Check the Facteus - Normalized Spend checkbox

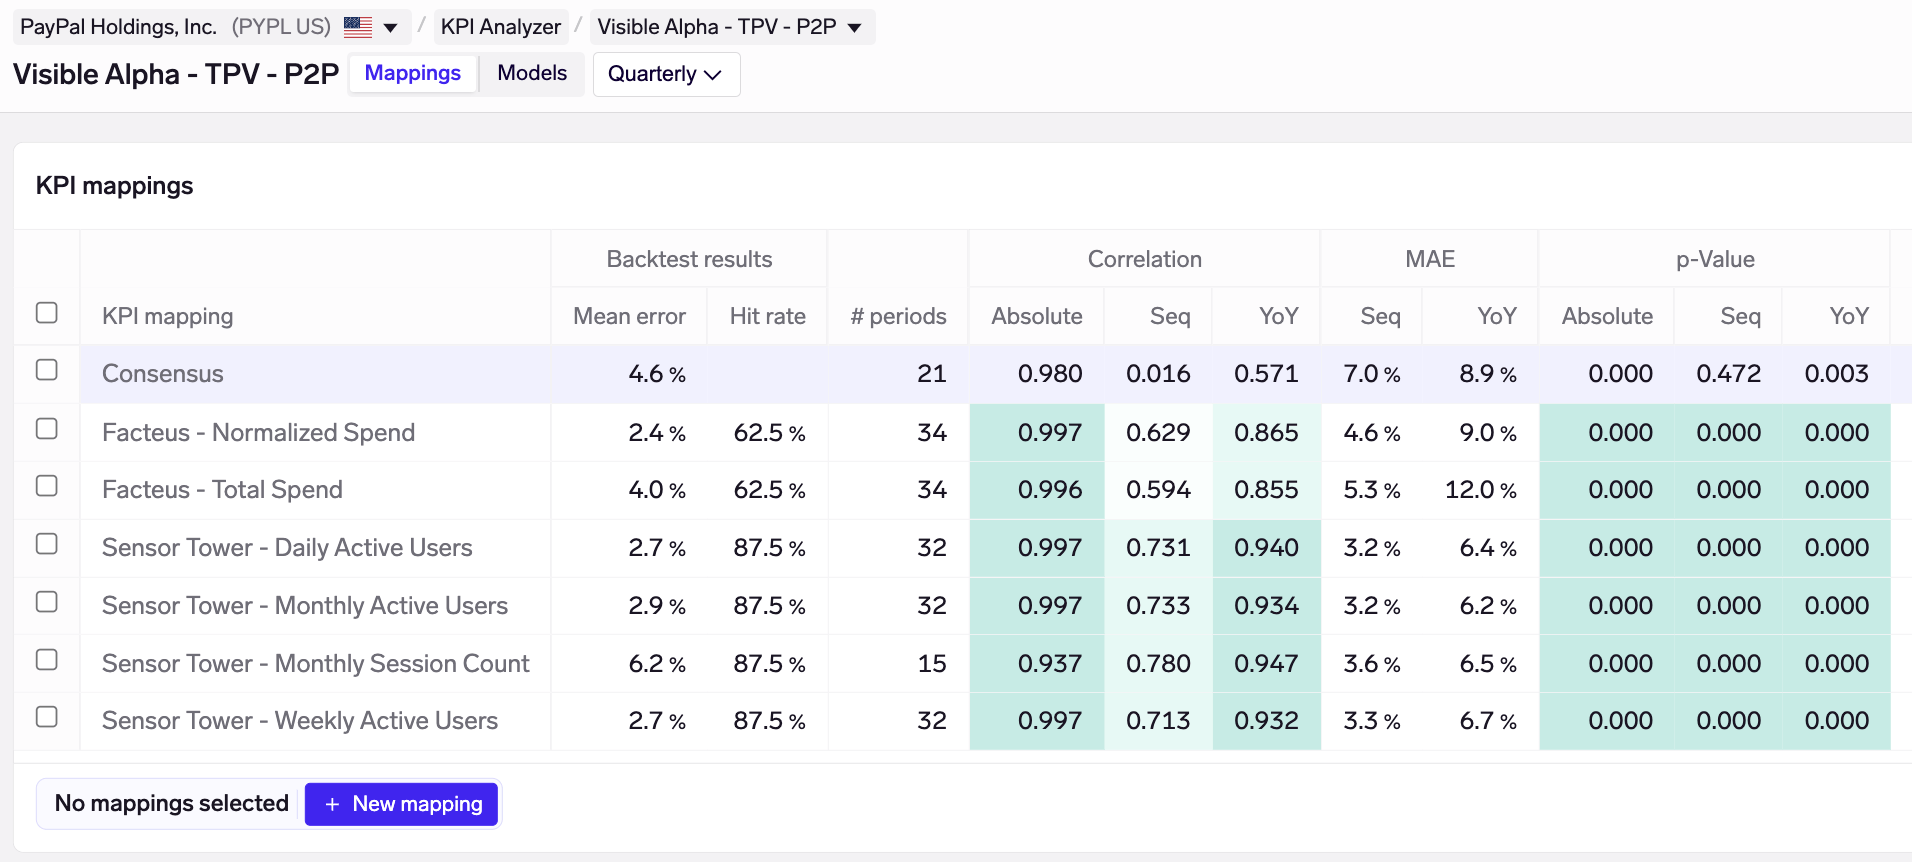pyautogui.click(x=46, y=429)
